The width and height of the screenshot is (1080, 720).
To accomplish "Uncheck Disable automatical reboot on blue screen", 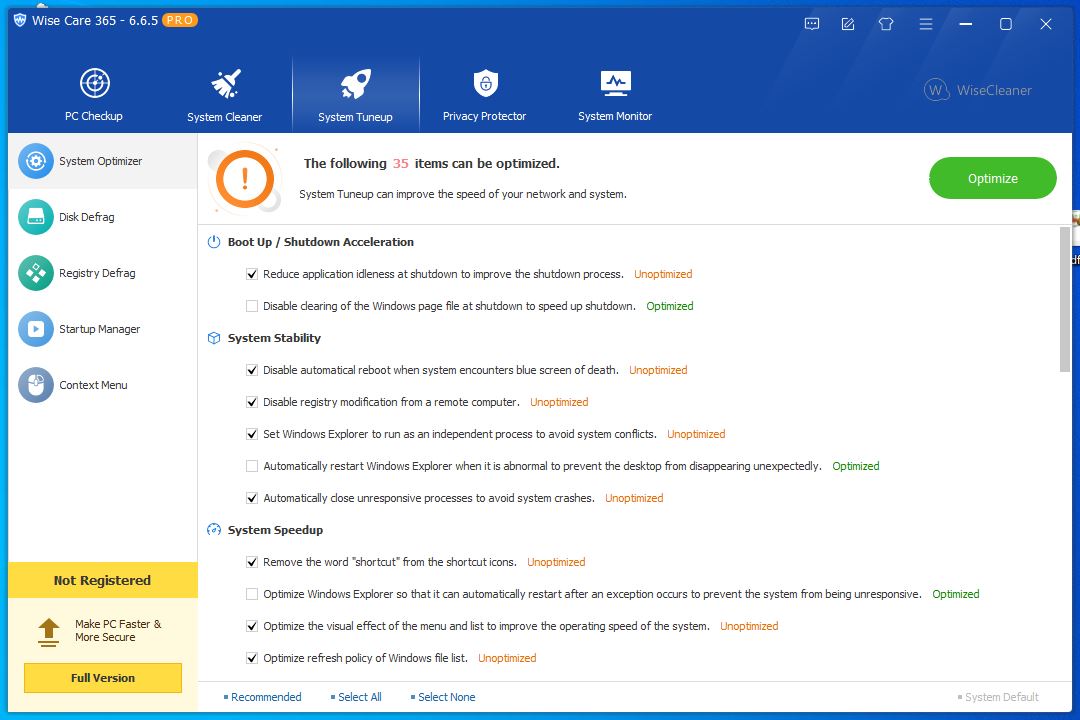I will (x=252, y=370).
